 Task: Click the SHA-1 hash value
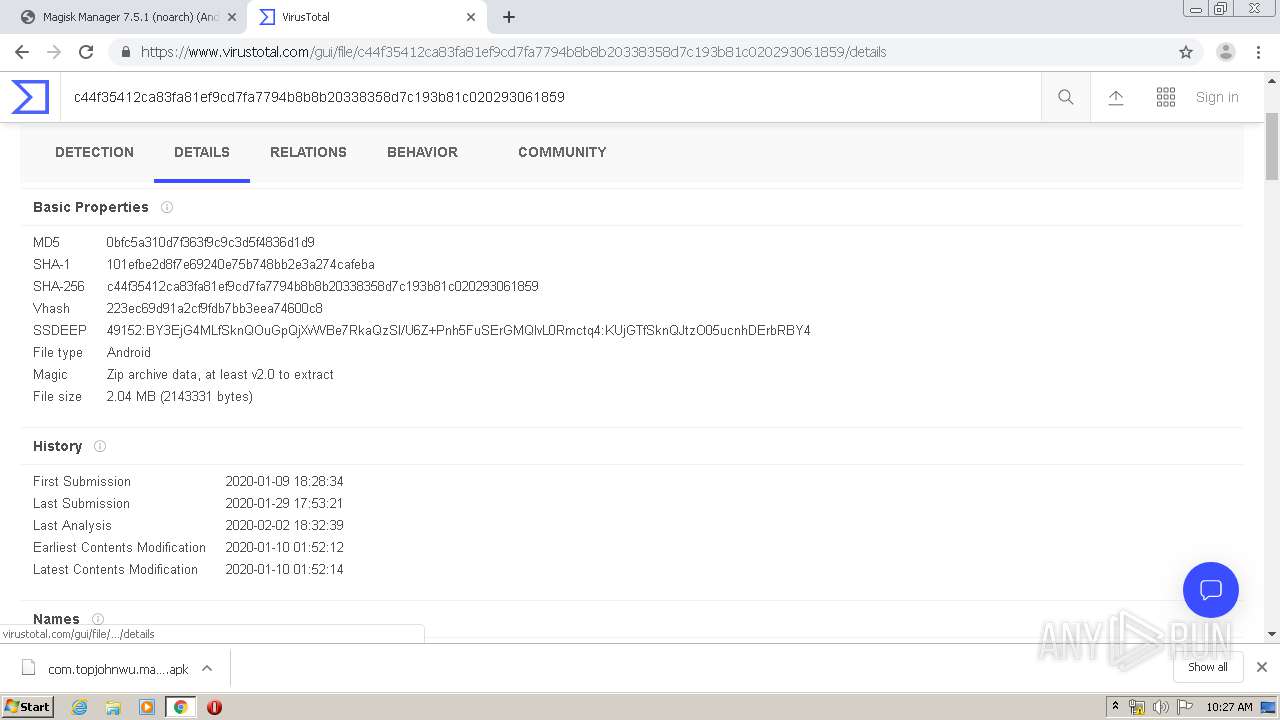coord(240,264)
